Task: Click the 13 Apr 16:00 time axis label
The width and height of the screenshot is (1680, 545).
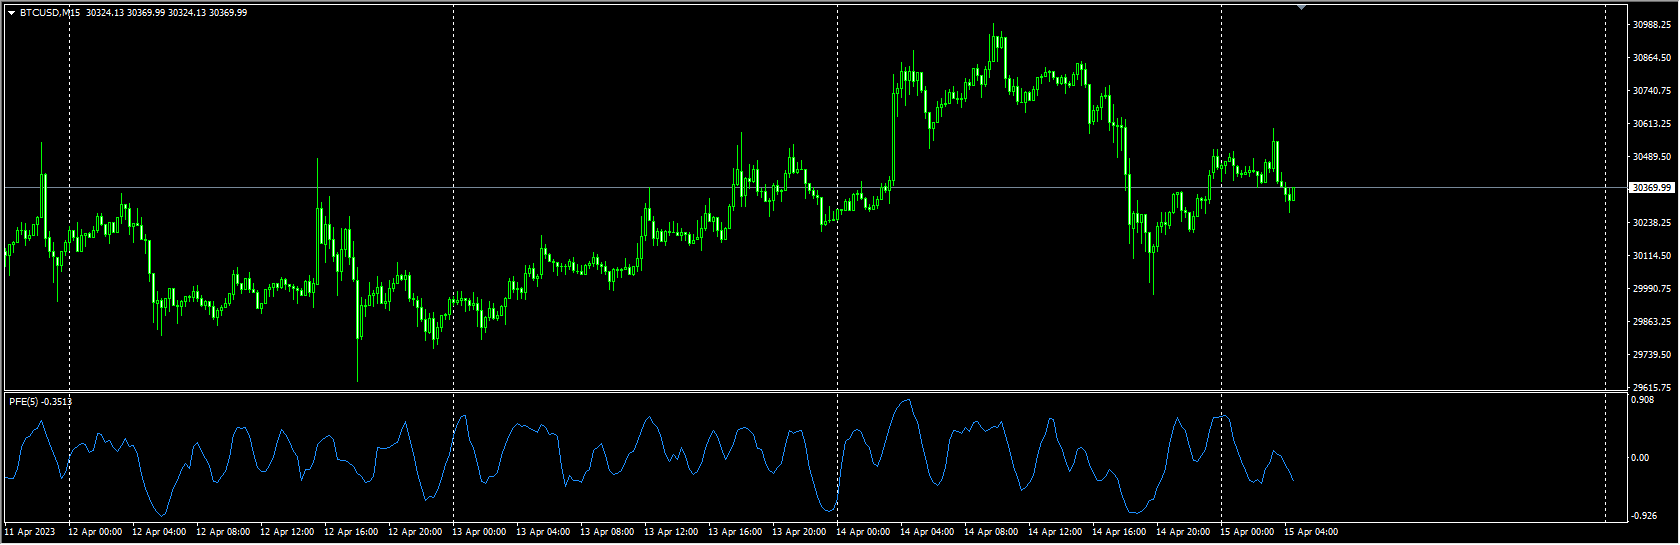Action: (x=735, y=532)
